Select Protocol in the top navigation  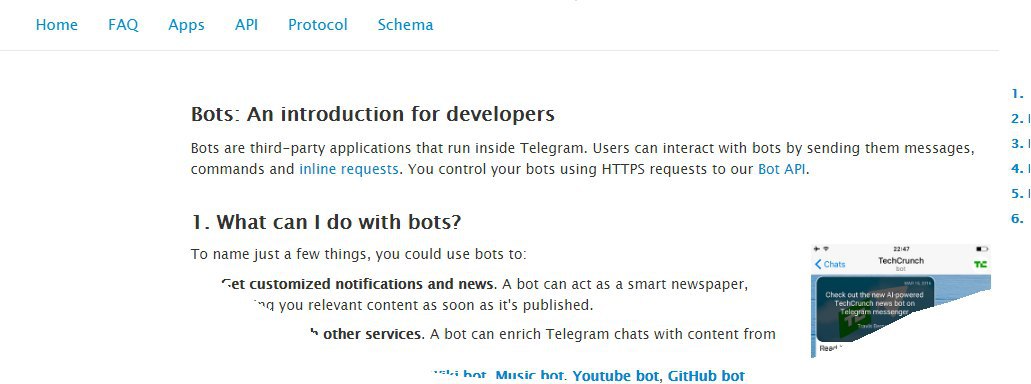318,25
